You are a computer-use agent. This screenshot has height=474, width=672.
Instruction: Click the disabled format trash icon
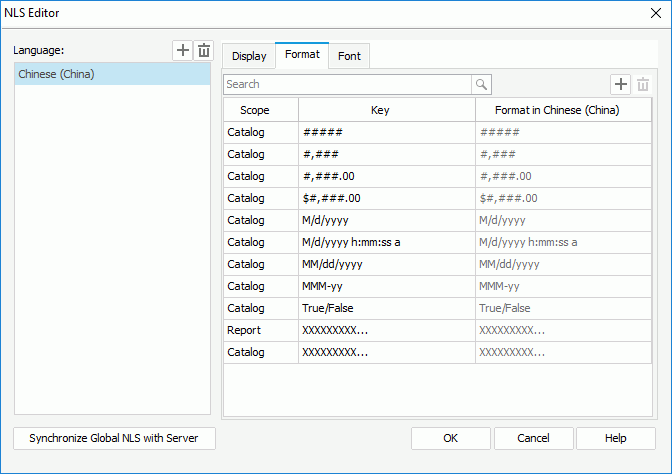643,85
